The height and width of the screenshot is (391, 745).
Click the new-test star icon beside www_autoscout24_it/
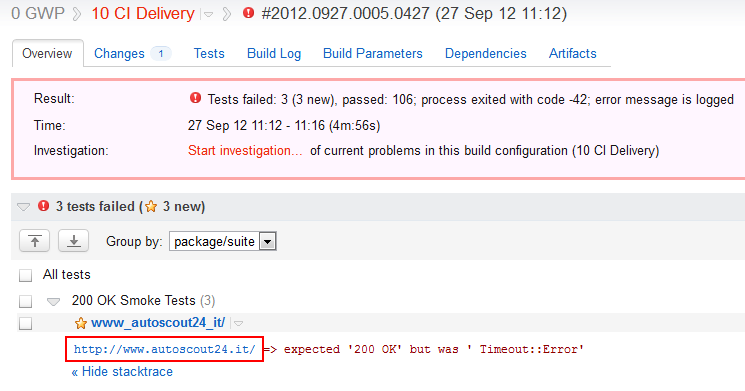point(81,323)
